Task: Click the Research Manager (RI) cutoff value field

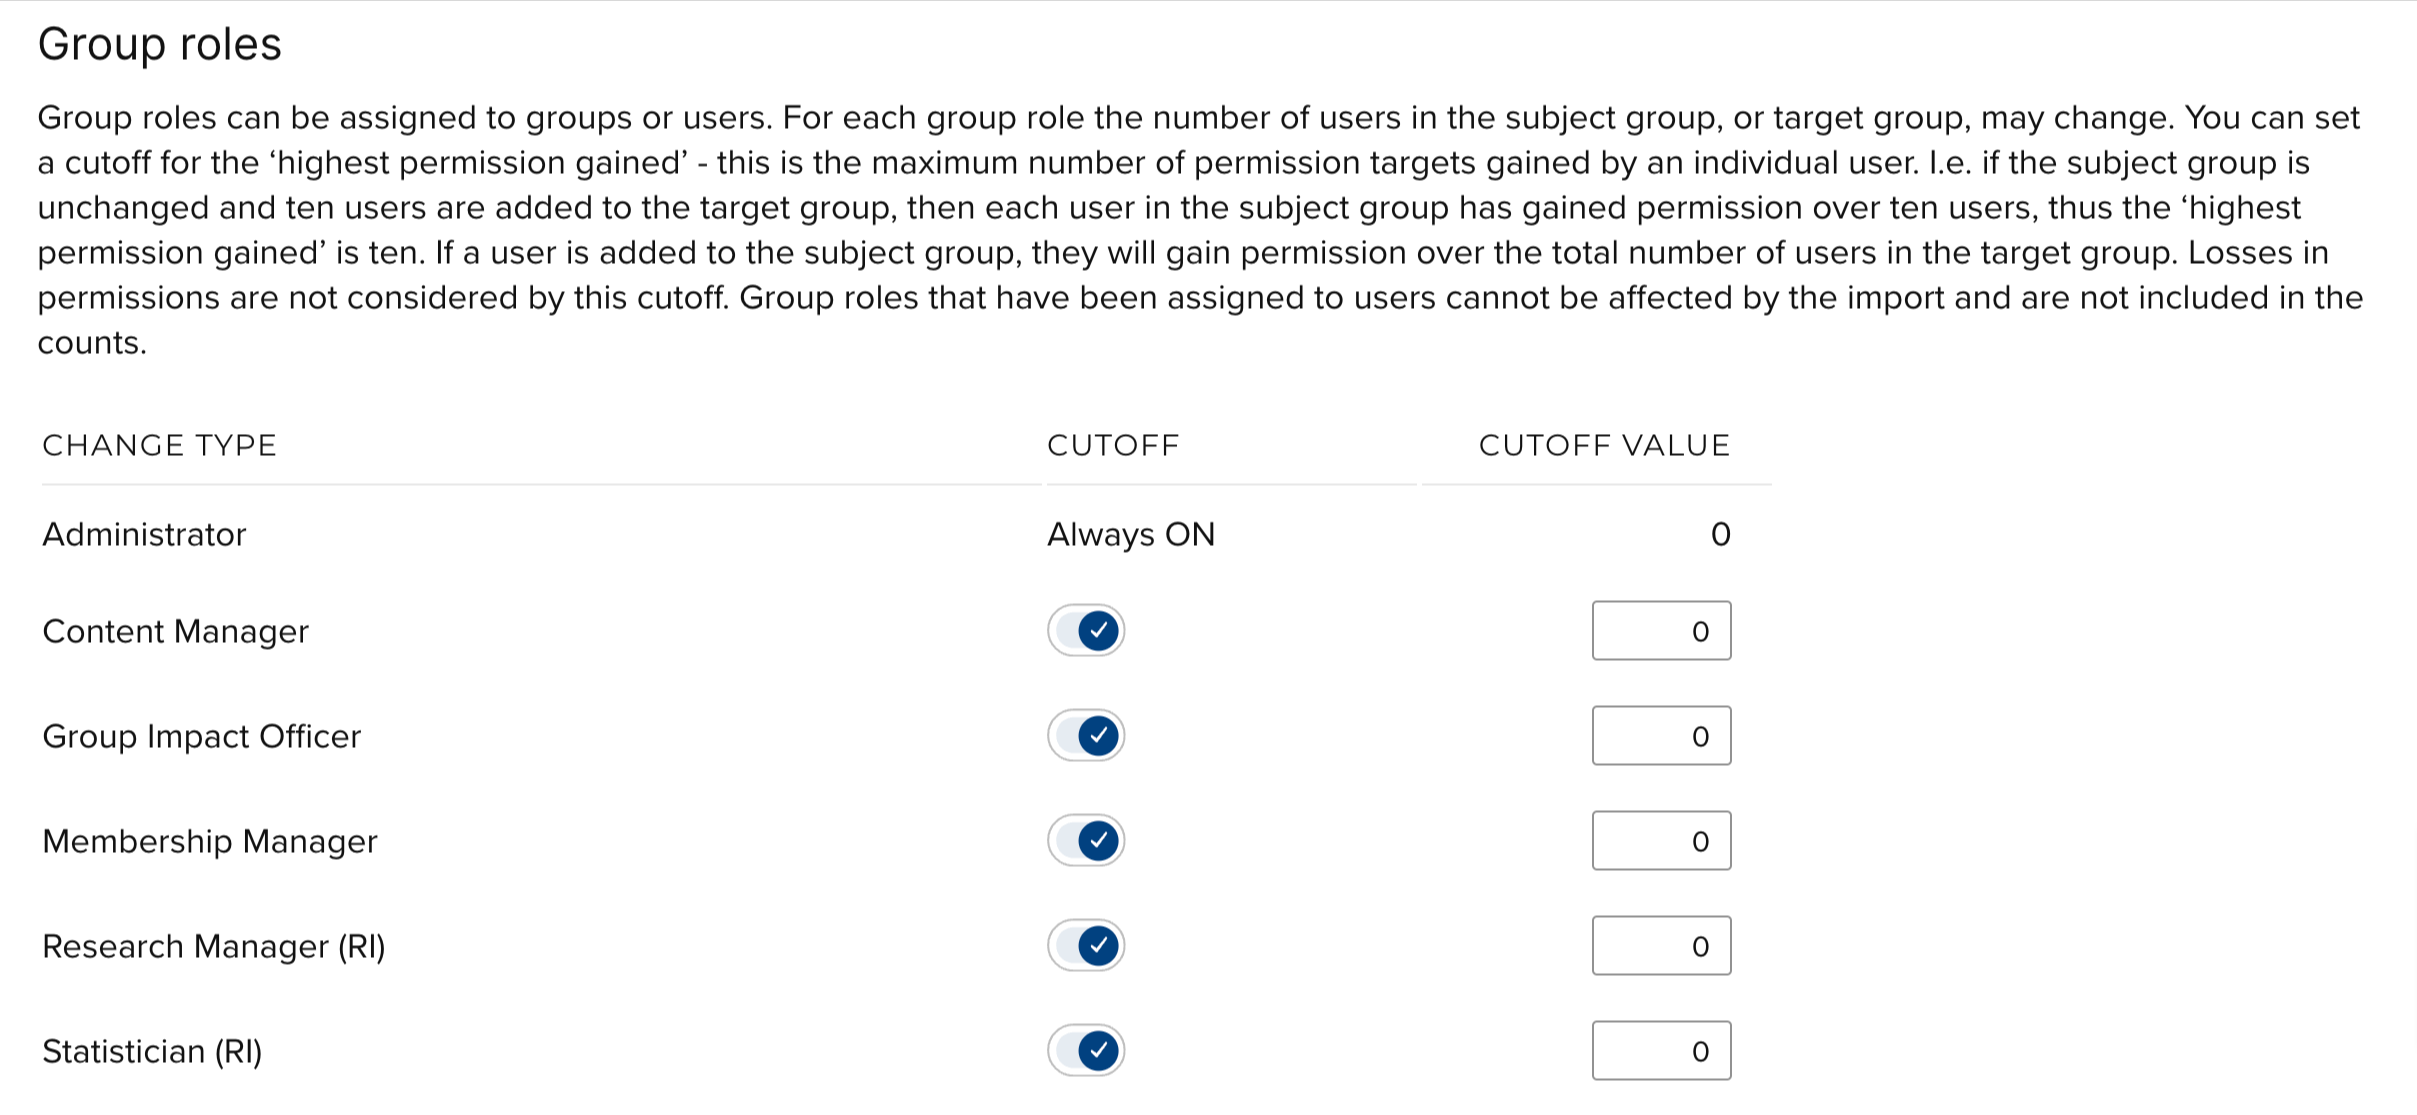Action: tap(1661, 946)
